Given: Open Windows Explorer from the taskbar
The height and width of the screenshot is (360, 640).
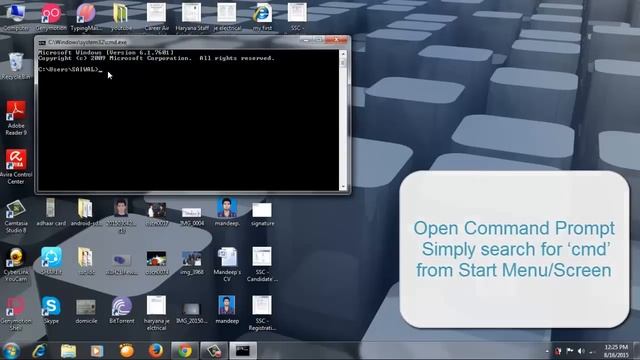Looking at the screenshot, I should pyautogui.click(x=68, y=351).
